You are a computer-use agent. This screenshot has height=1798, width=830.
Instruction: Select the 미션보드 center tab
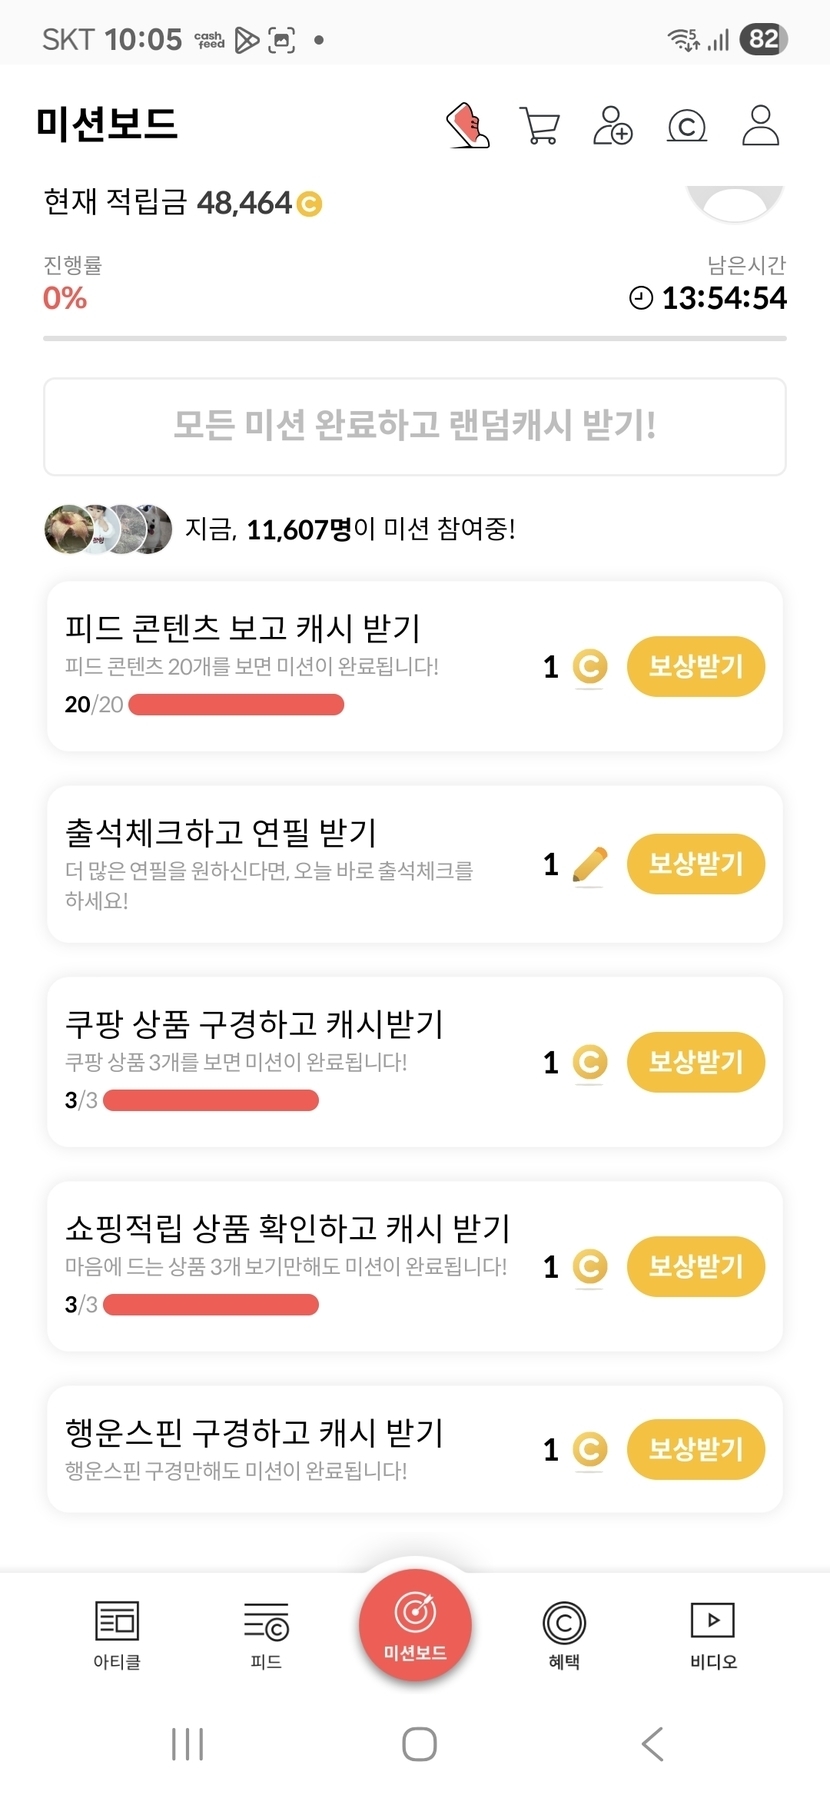point(415,1627)
